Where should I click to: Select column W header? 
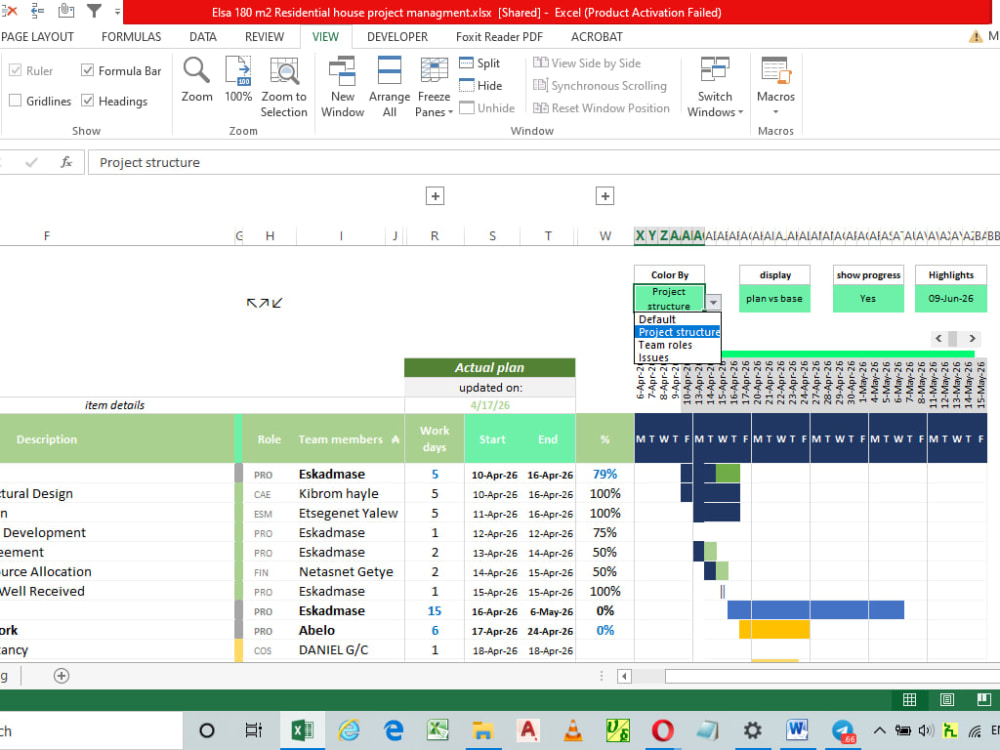[605, 236]
